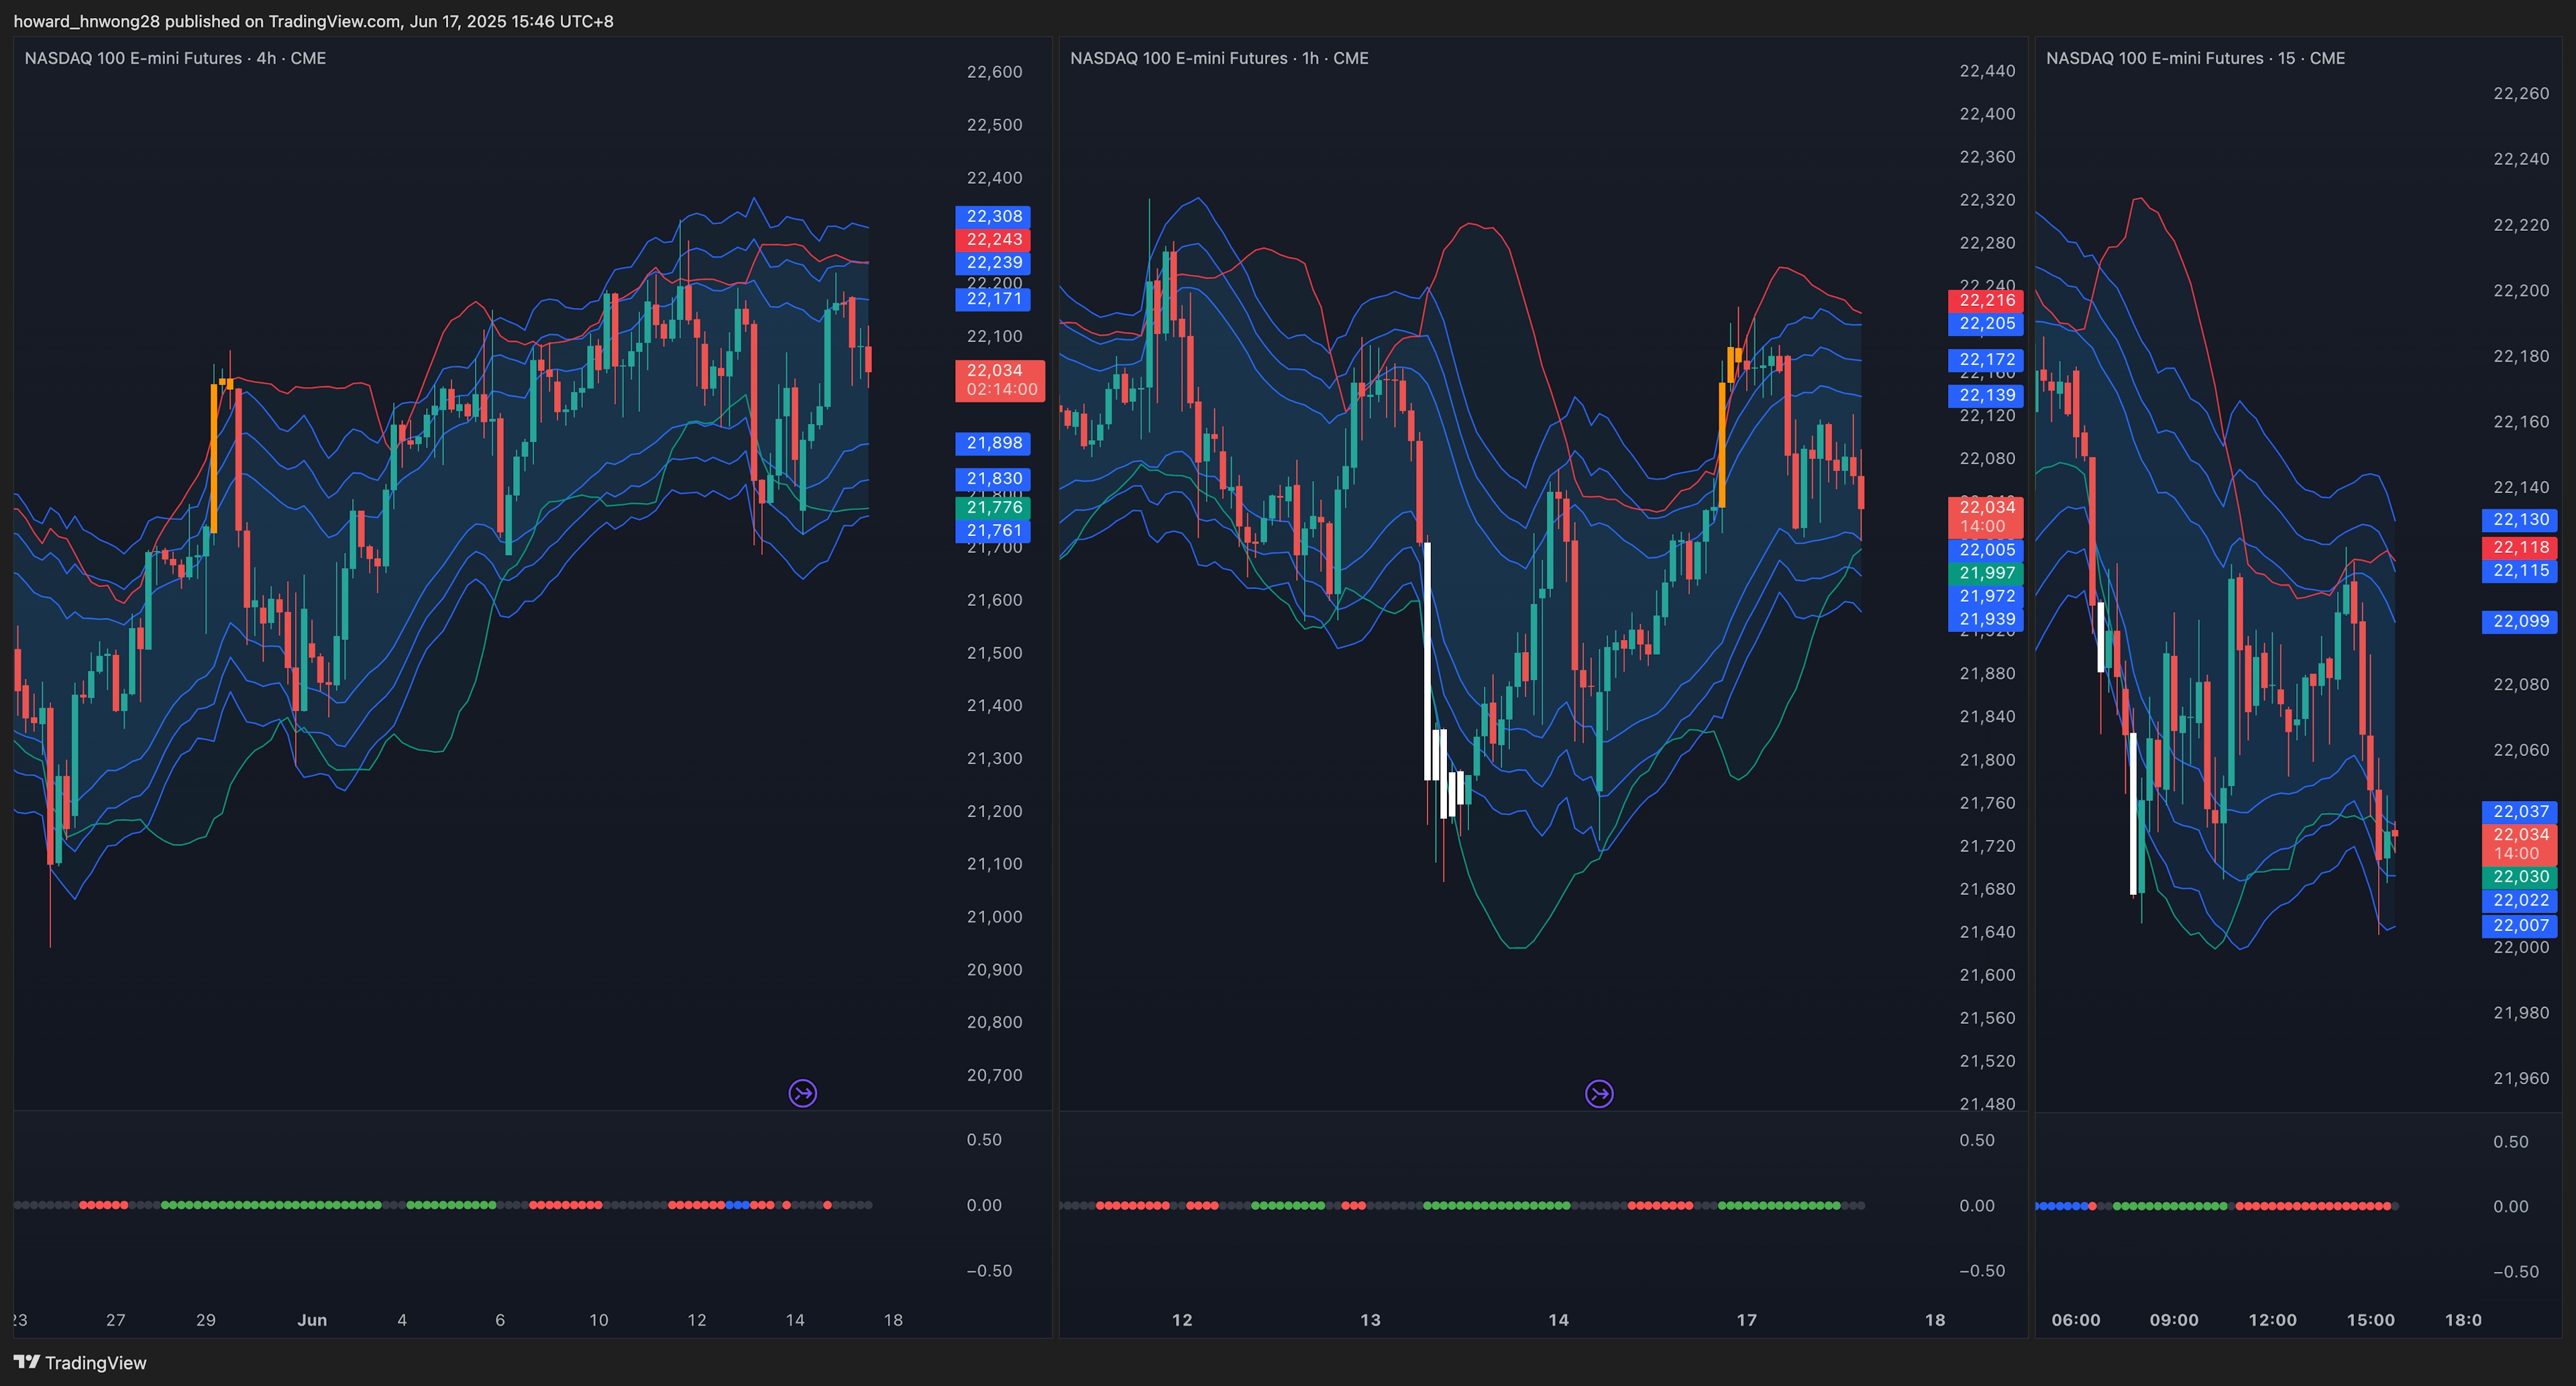This screenshot has height=1386, width=2576.
Task: Click the howard_hnwong28 published header text
Action: [x=313, y=21]
